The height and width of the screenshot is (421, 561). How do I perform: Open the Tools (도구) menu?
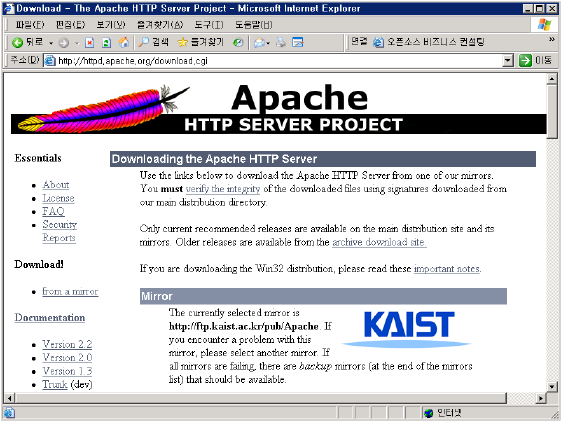pos(209,25)
